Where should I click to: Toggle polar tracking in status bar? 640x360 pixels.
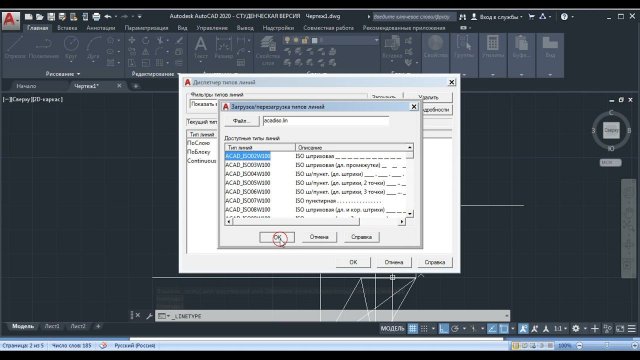tap(455, 329)
